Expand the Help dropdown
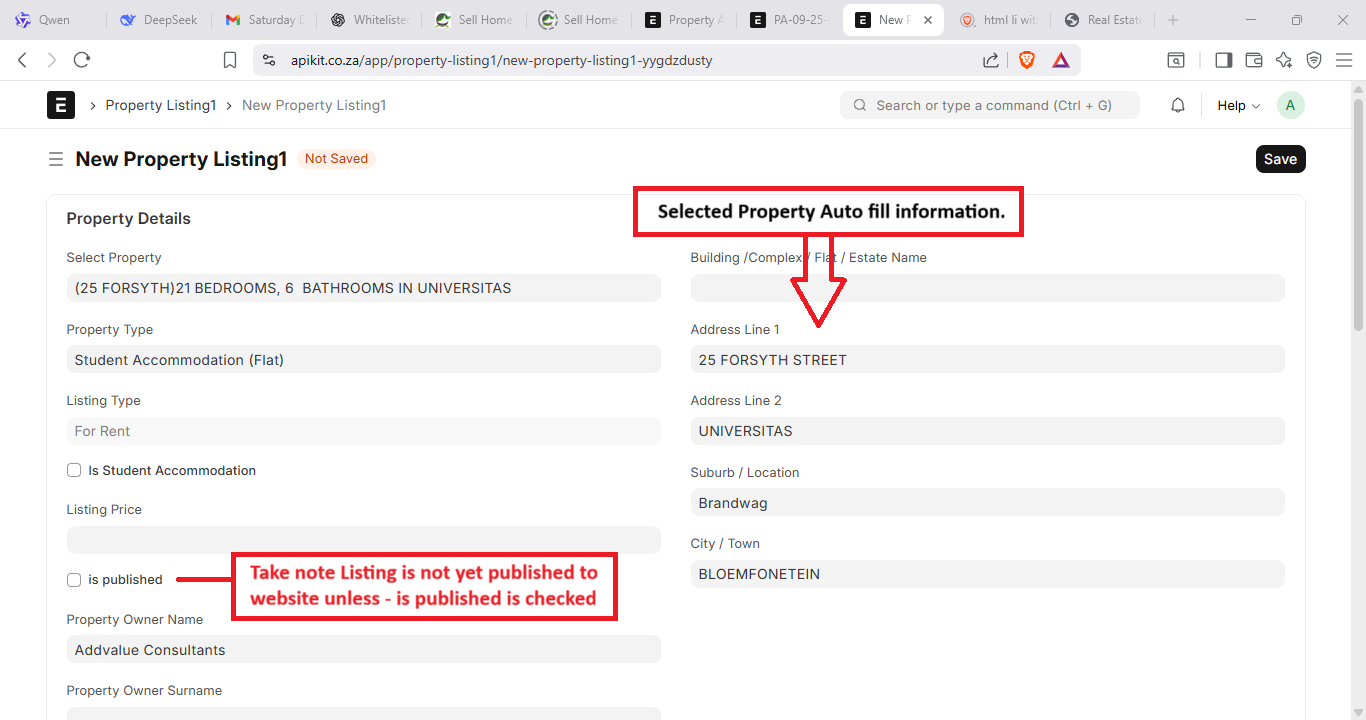Viewport: 1366px width, 720px height. coord(1238,105)
